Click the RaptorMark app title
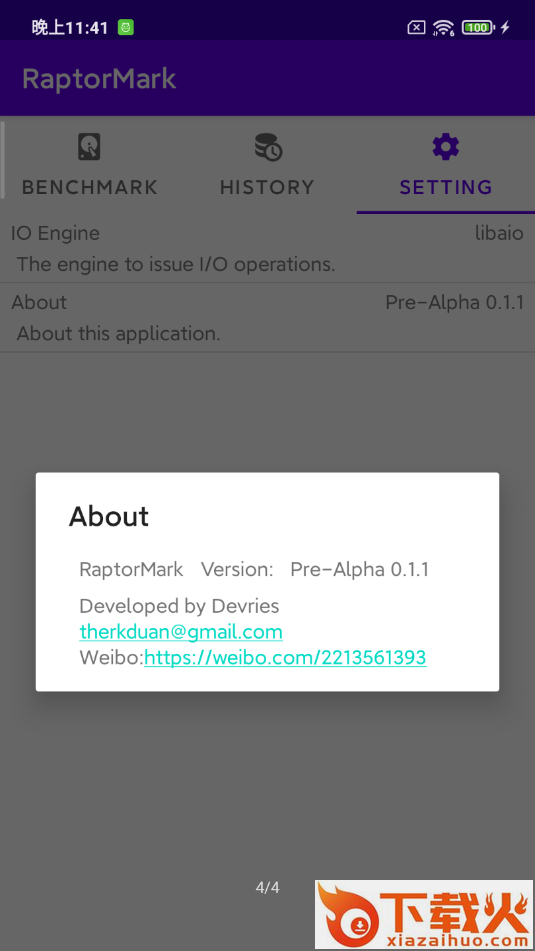Image resolution: width=535 pixels, height=951 pixels. (x=99, y=79)
